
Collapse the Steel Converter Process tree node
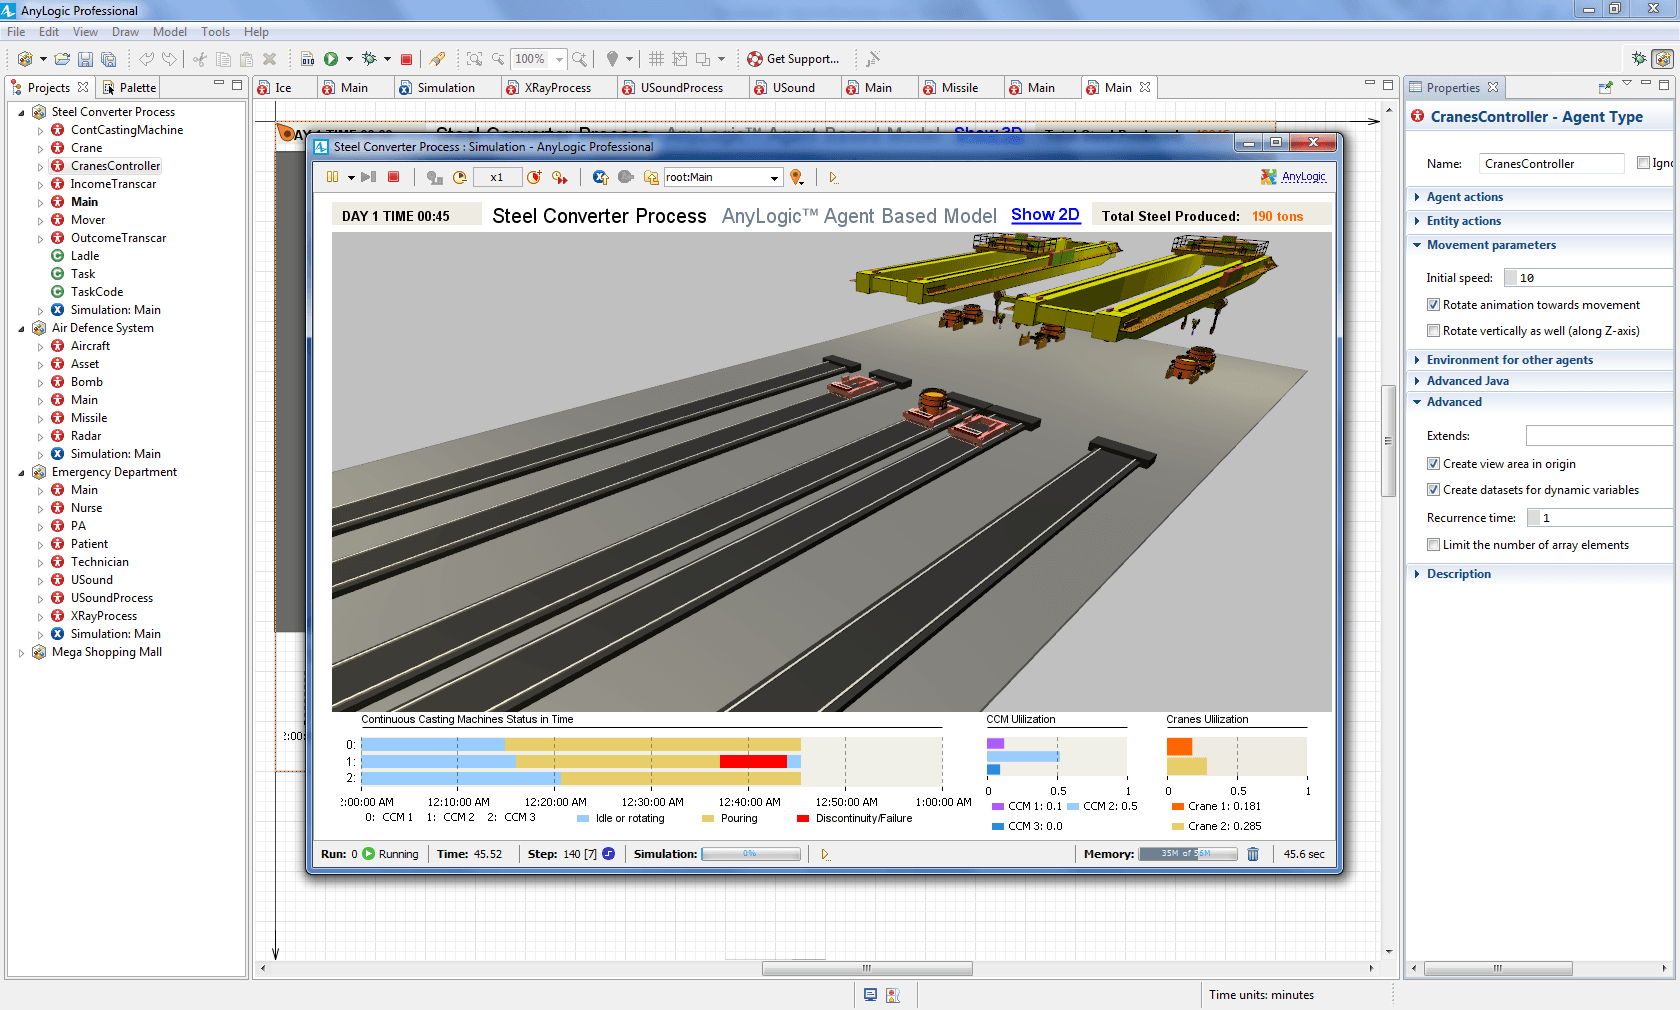click(x=21, y=112)
